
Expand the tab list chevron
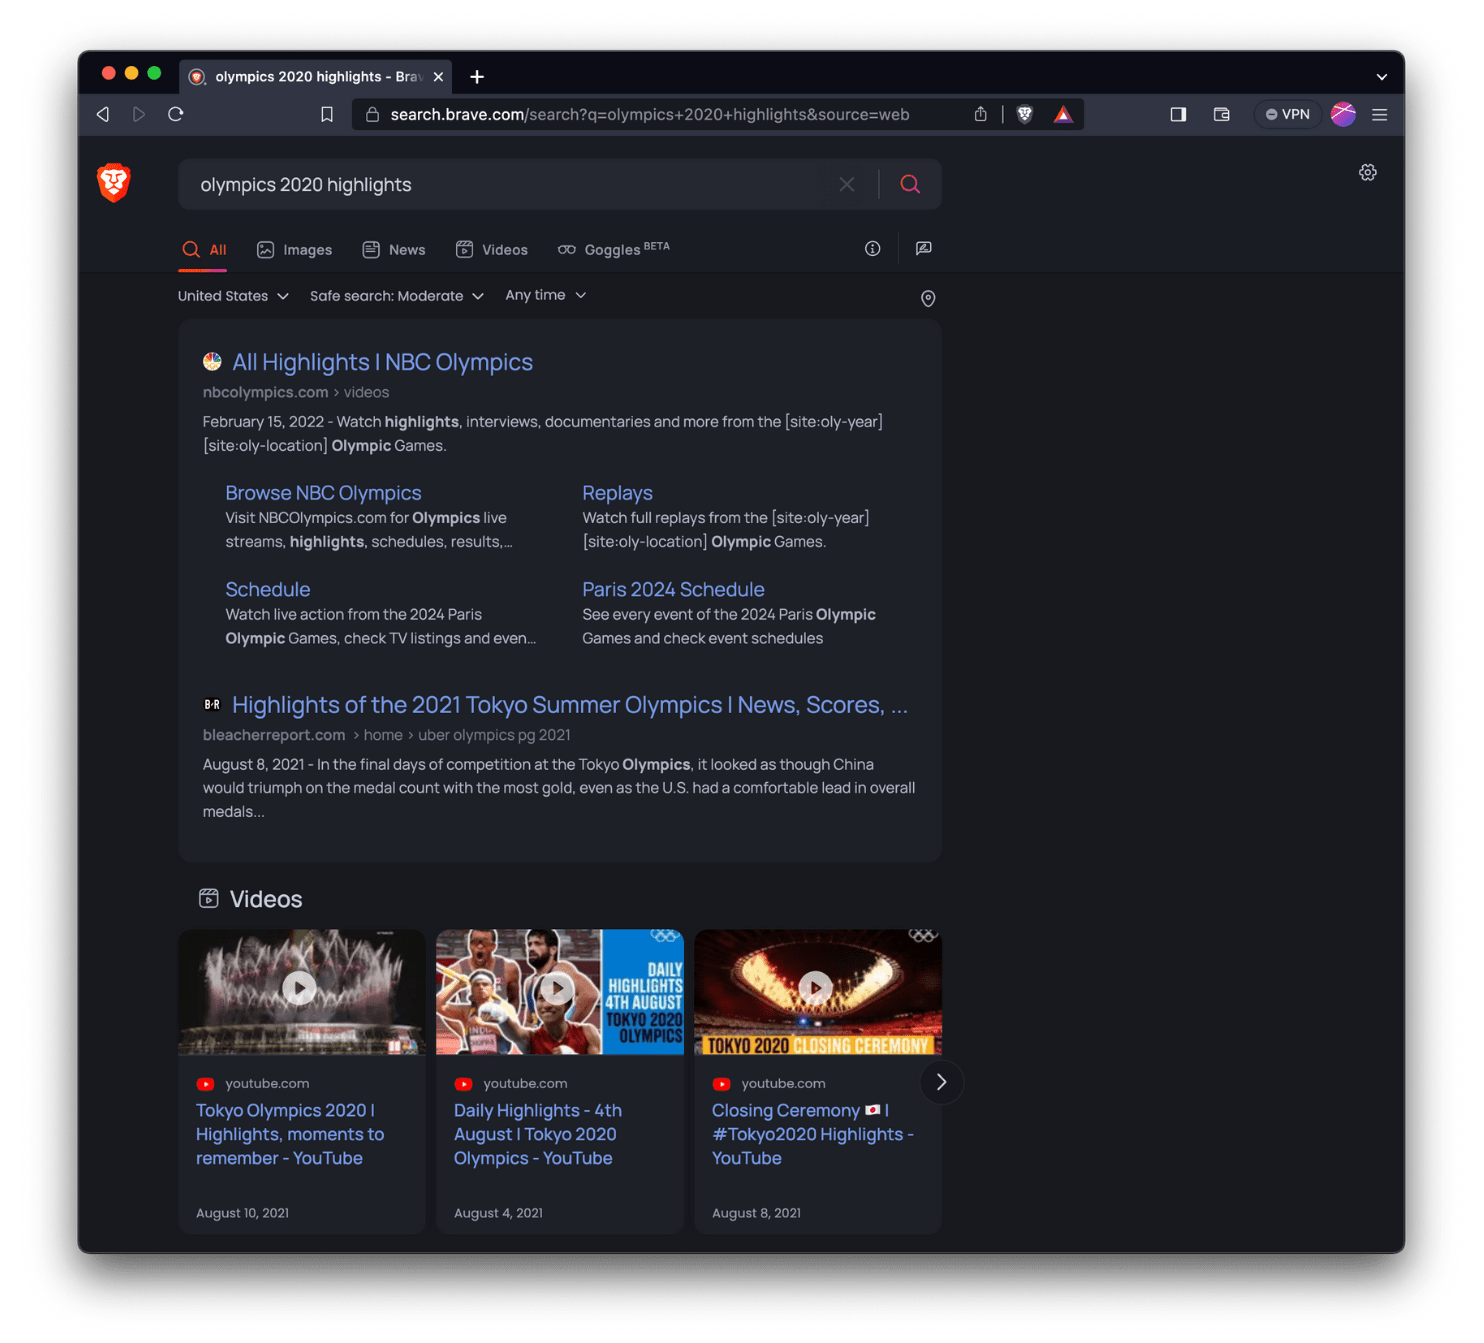point(1382,77)
